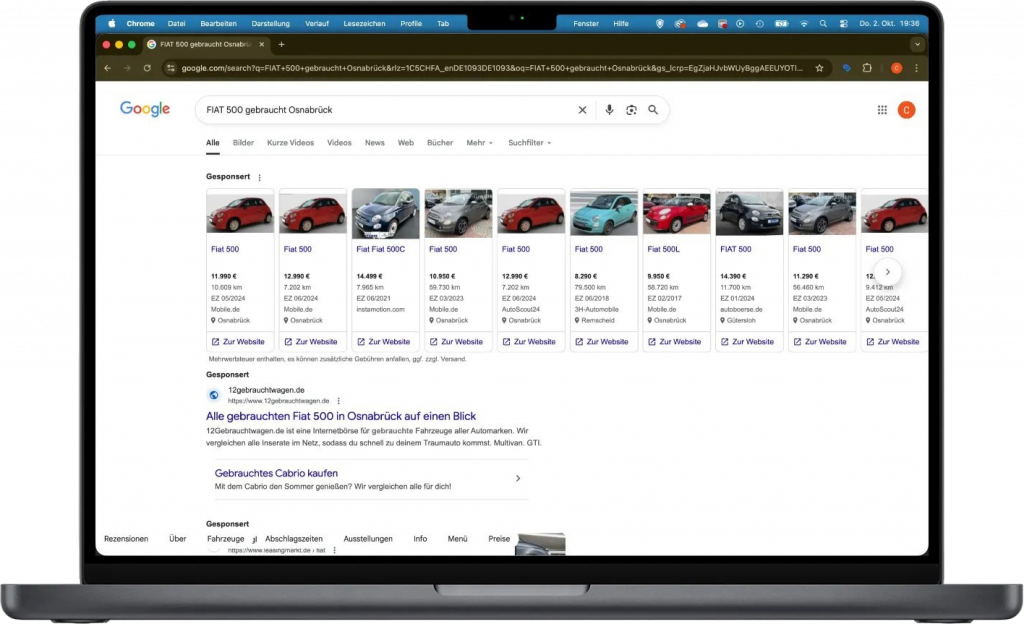The width and height of the screenshot is (1024, 624).
Task: Bookmark this page with star icon
Action: click(819, 68)
